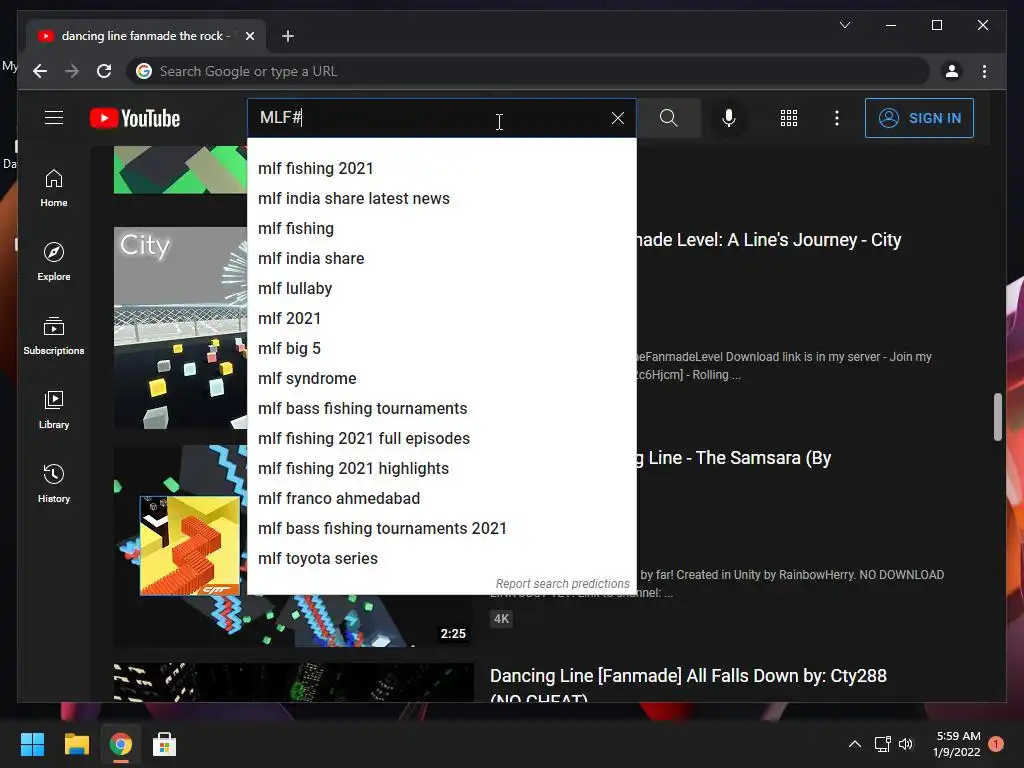
Task: Go back with browser back arrow
Action: 40,71
